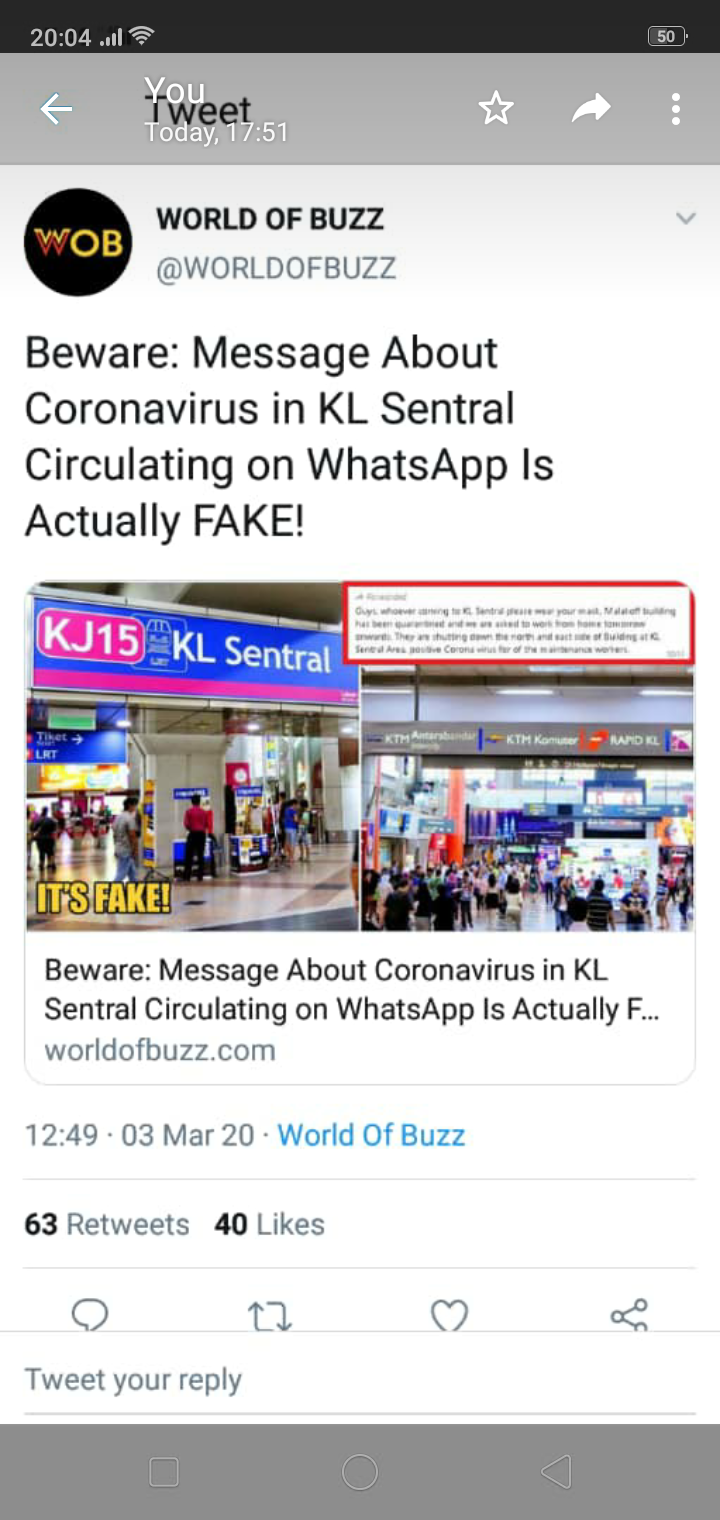Screen dimensions: 720x1520
Task: Open the three-dot overflow menu
Action: coord(676,109)
